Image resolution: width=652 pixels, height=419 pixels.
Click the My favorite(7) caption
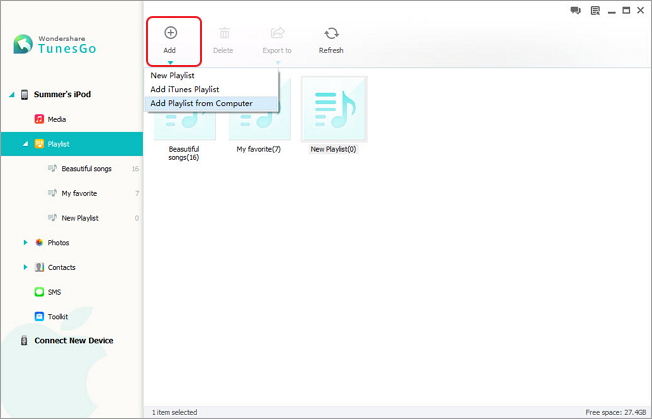(x=259, y=149)
